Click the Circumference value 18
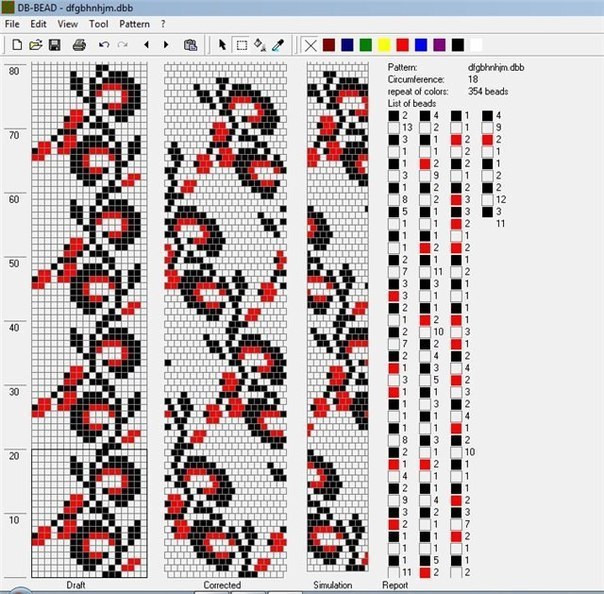 click(473, 79)
